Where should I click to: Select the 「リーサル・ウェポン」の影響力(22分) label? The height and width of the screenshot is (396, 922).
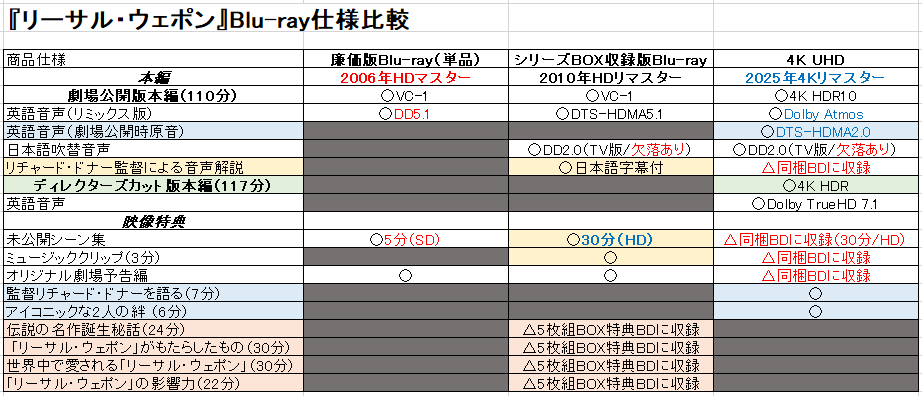153,383
